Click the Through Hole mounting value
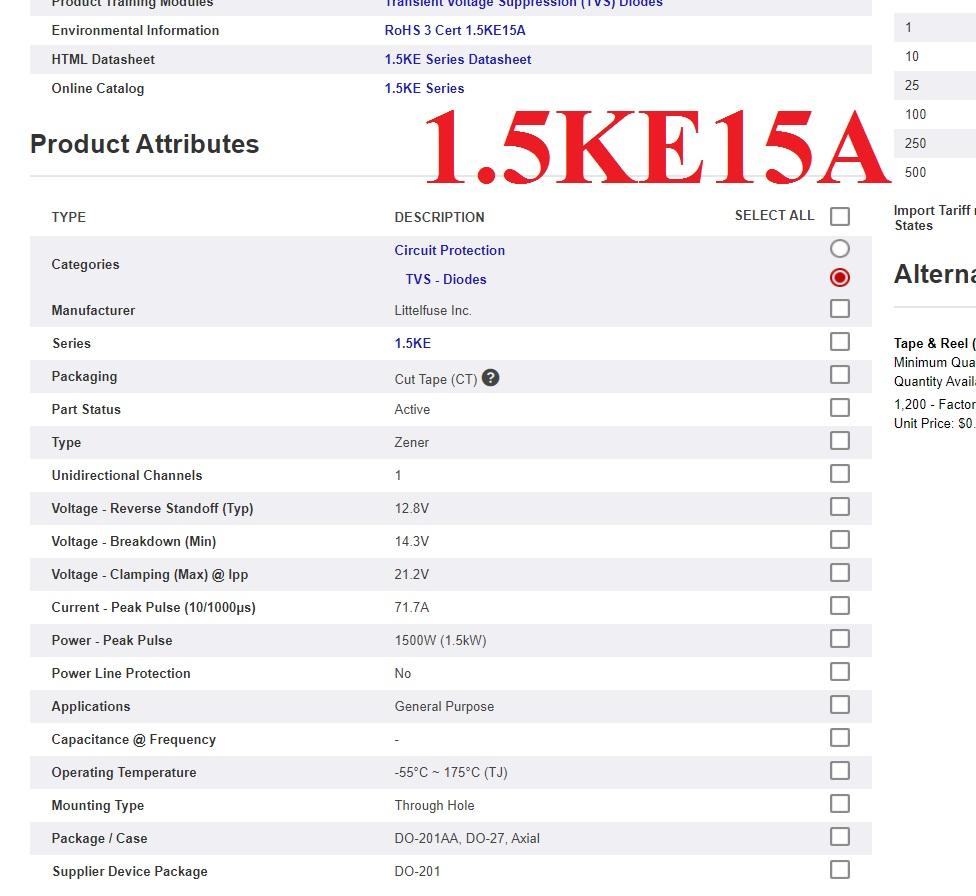Screen dimensions: 976x896 coord(434,805)
